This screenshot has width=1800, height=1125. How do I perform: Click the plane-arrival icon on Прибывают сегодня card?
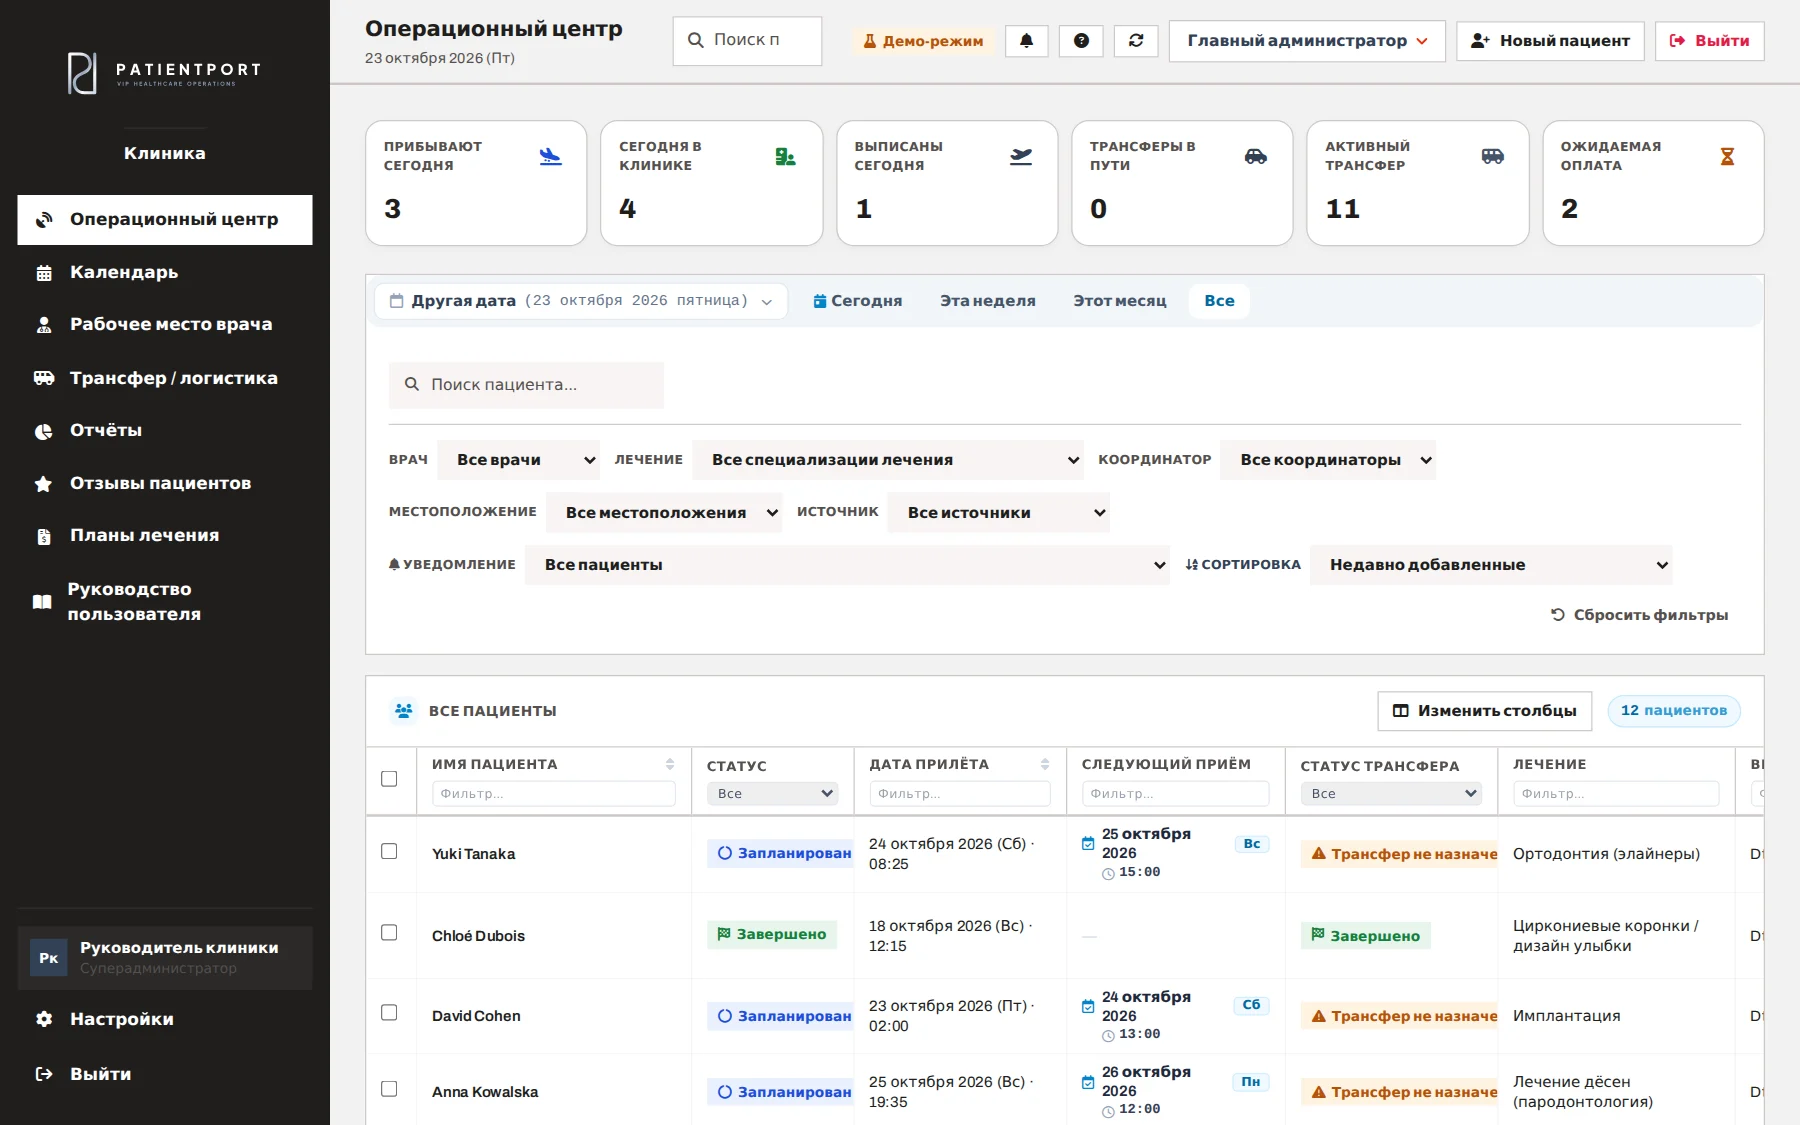coord(550,156)
